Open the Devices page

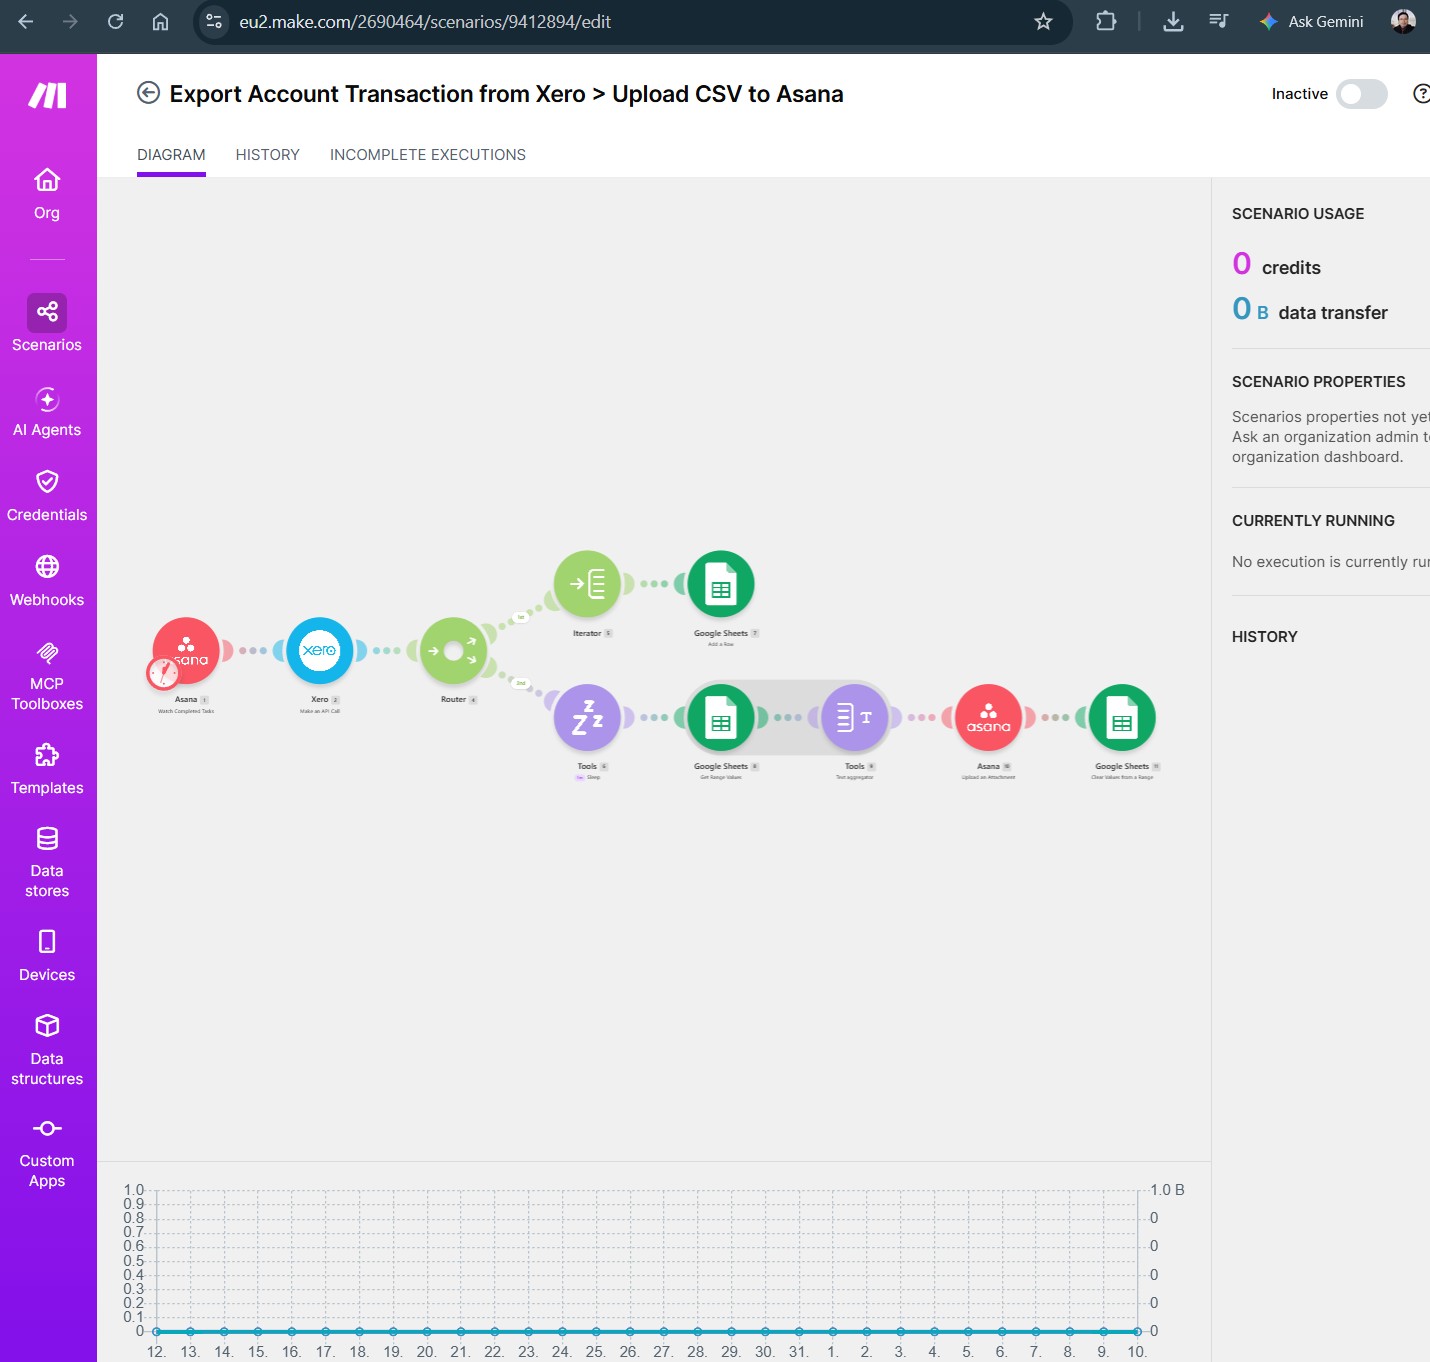click(47, 956)
